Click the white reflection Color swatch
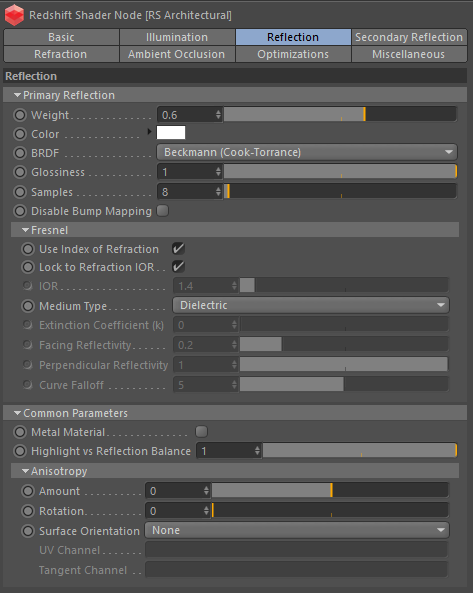Image resolution: width=473 pixels, height=593 pixels. tap(171, 133)
